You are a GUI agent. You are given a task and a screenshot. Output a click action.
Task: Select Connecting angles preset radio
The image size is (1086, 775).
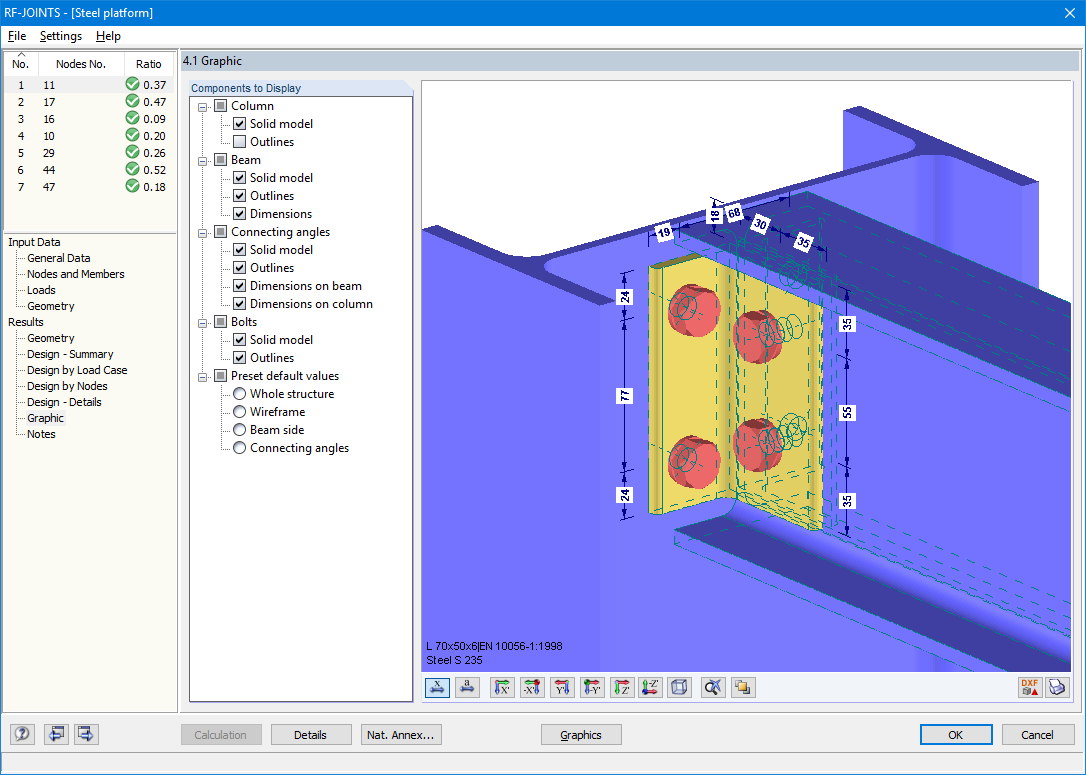click(240, 448)
